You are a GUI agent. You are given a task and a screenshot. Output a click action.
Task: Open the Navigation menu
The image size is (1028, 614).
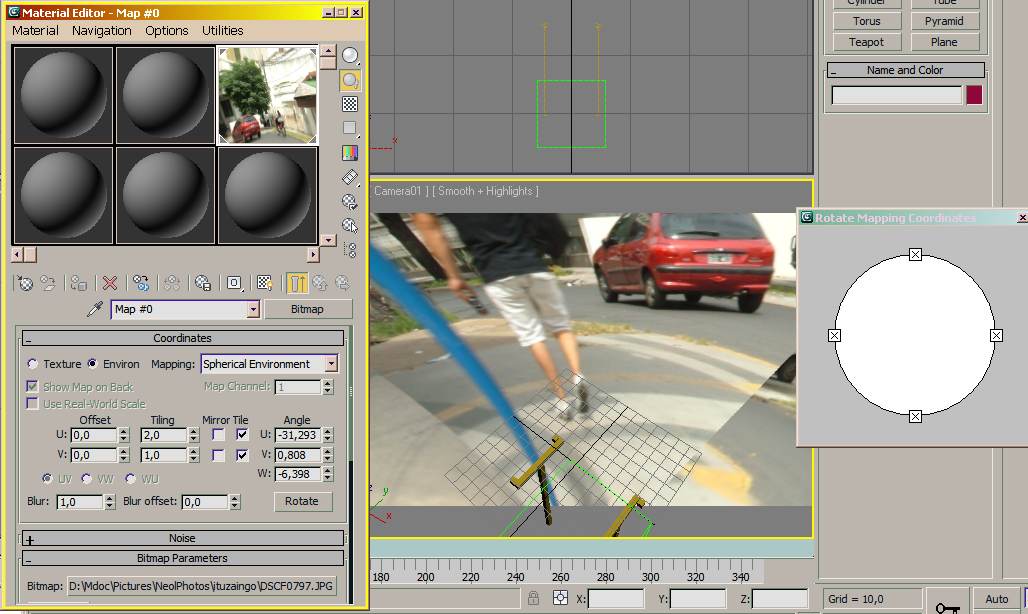pyautogui.click(x=101, y=31)
